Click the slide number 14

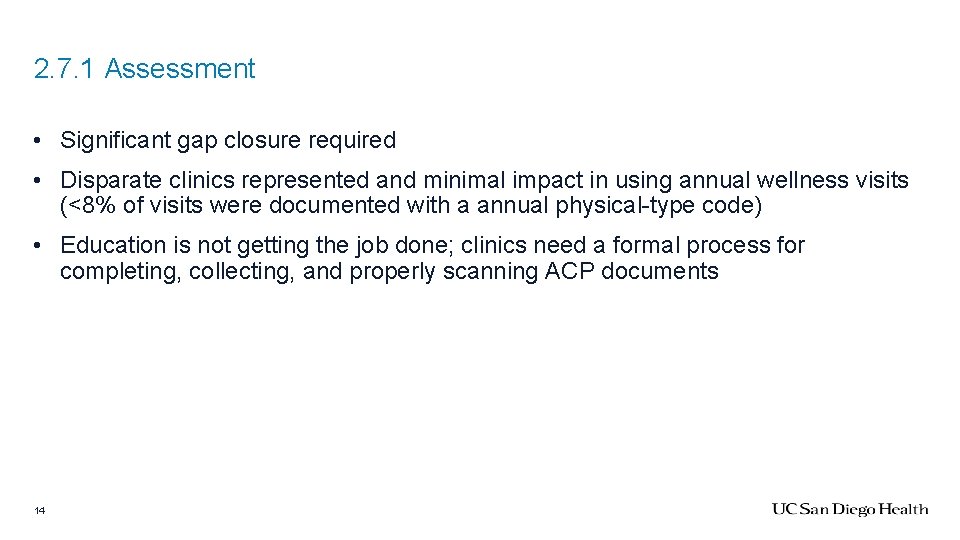[x=39, y=511]
